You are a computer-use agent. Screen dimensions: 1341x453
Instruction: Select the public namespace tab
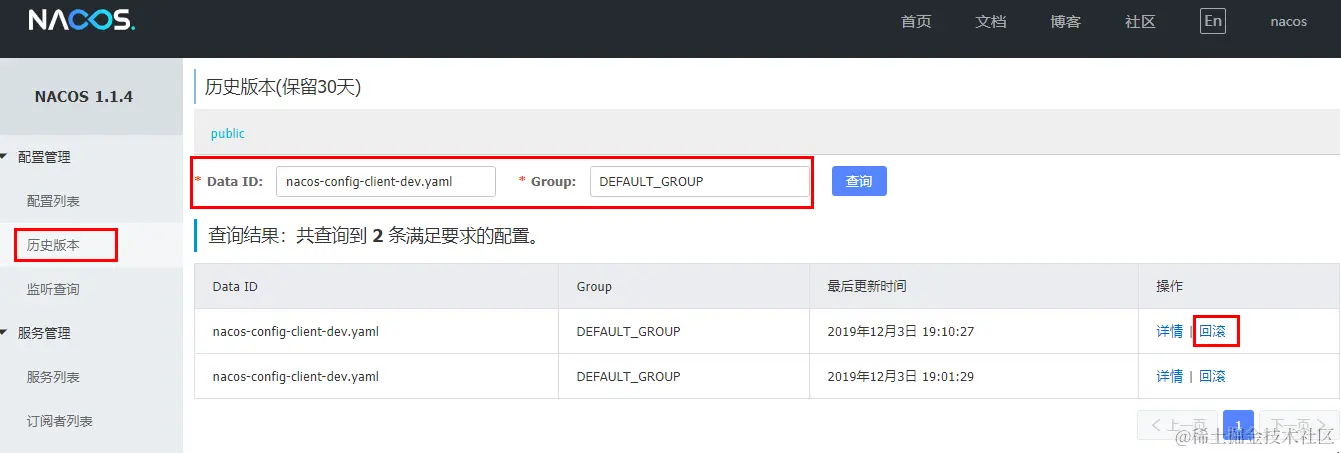coord(227,133)
